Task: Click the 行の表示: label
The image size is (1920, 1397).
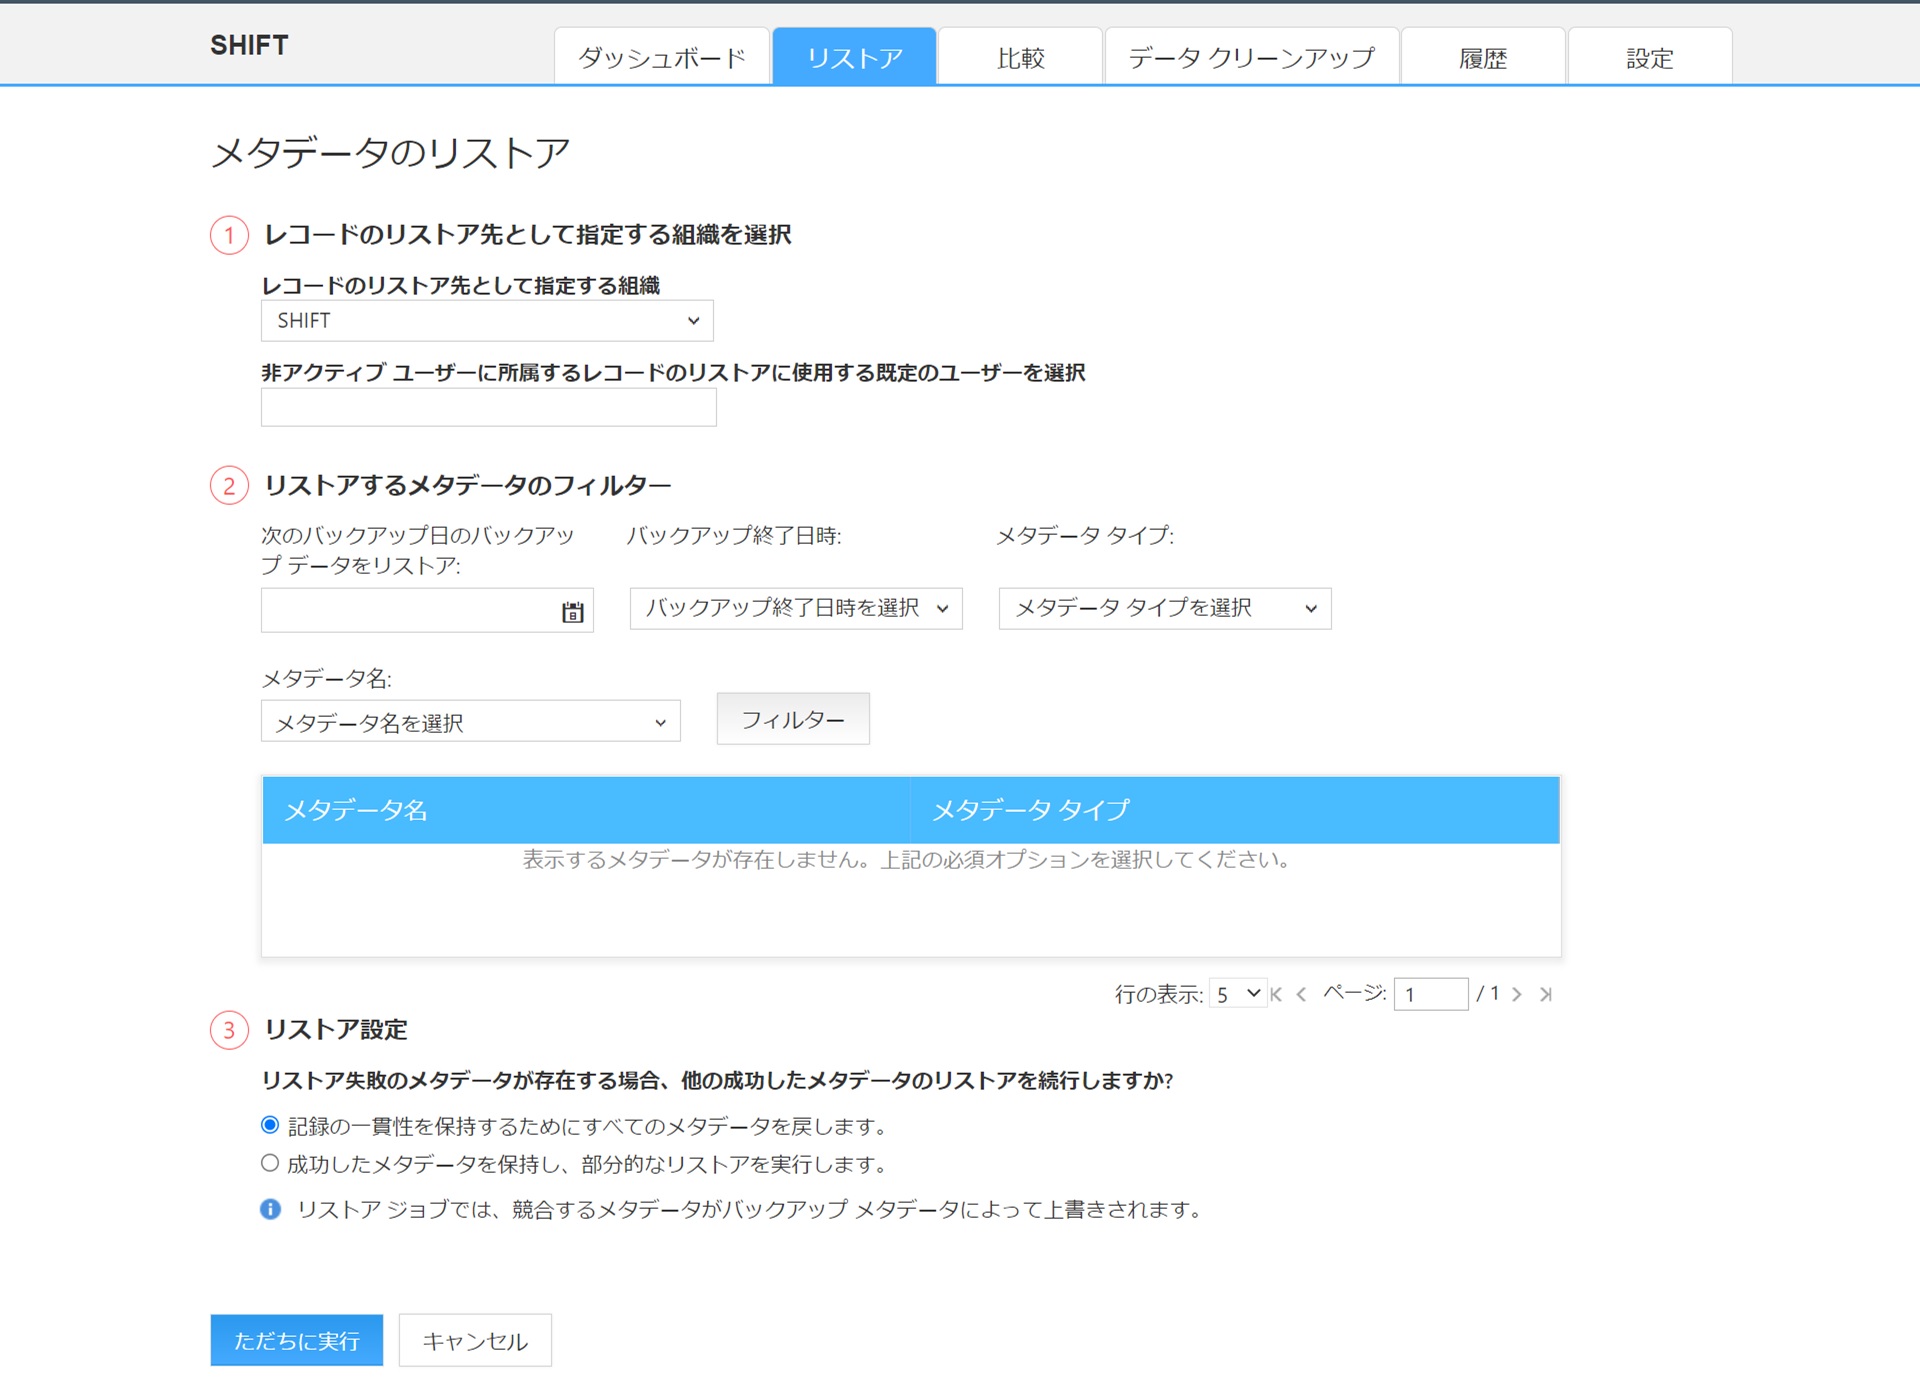Action: tap(1159, 994)
